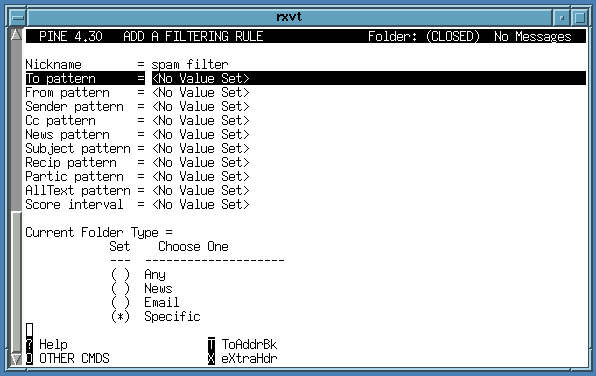Select the Any folder type radio option
Screen dimensions: 596x376
pos(120,274)
